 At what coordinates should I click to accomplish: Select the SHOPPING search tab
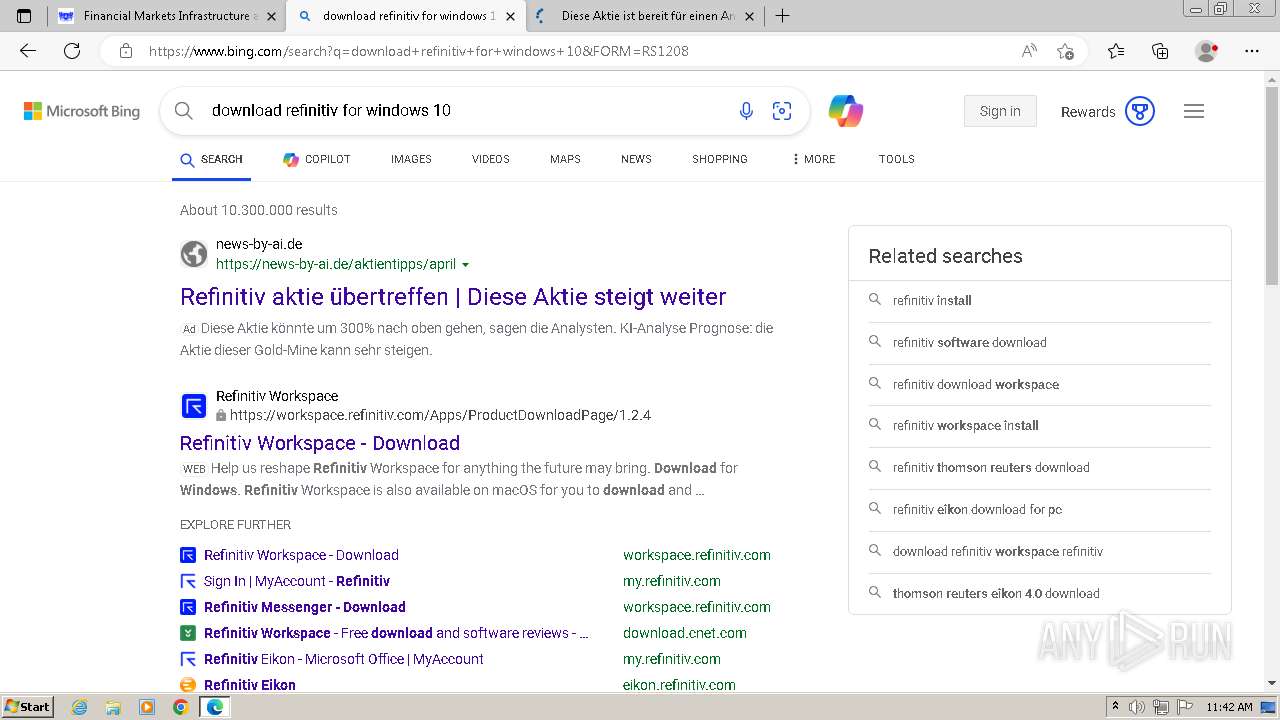tap(720, 159)
